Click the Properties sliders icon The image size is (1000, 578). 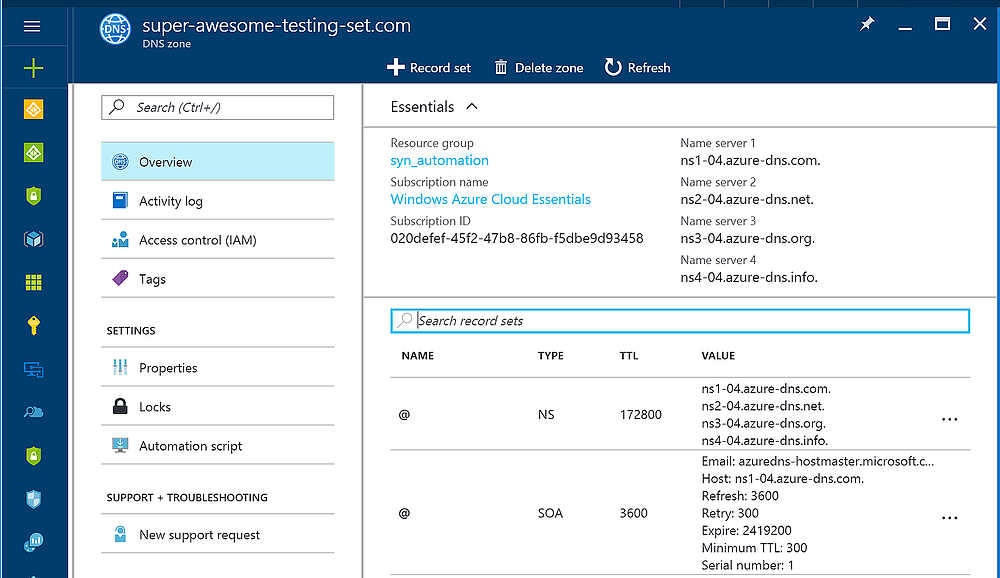pyautogui.click(x=120, y=367)
